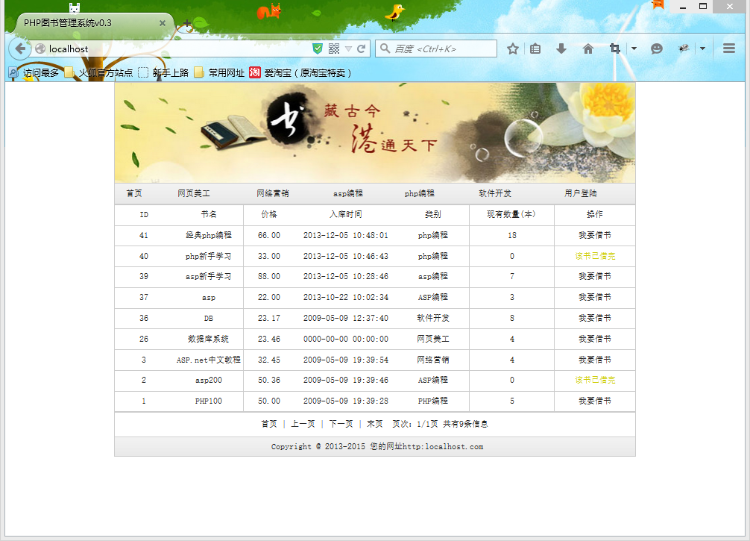
Task: Open a new tab with plus
Action: pyautogui.click(x=187, y=23)
